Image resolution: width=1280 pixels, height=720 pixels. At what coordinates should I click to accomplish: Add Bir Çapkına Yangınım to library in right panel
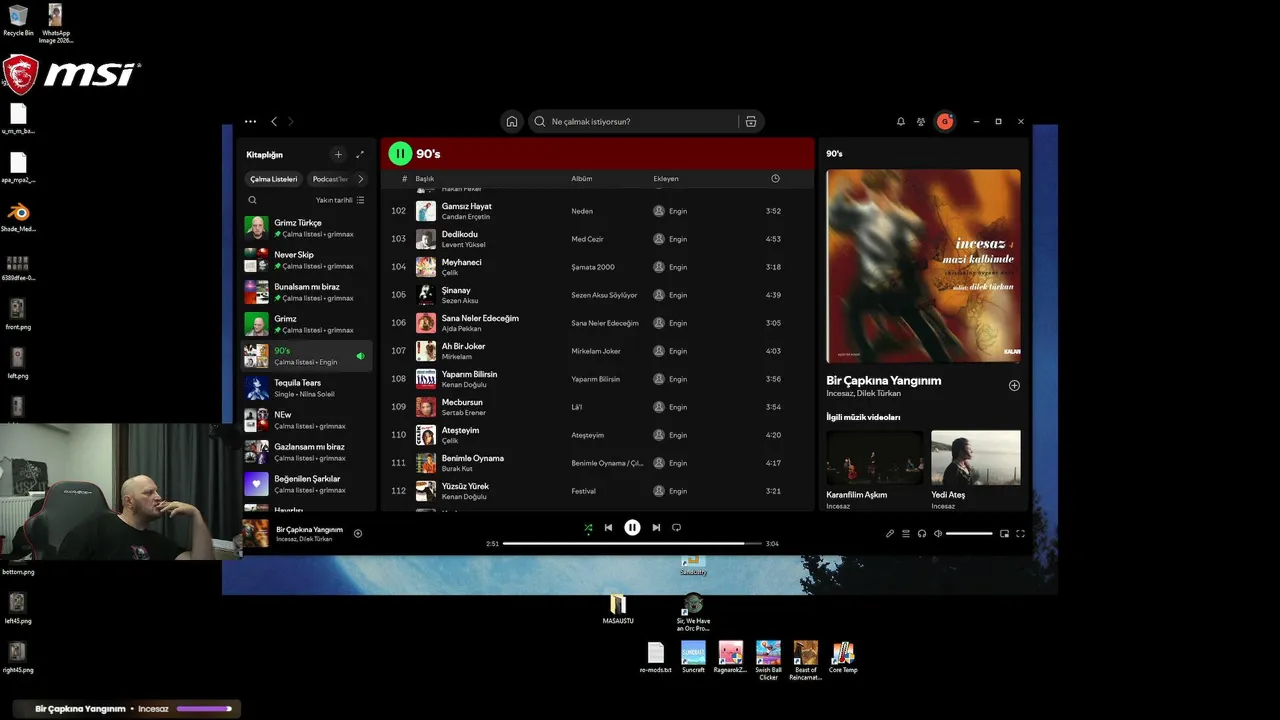pos(1014,385)
